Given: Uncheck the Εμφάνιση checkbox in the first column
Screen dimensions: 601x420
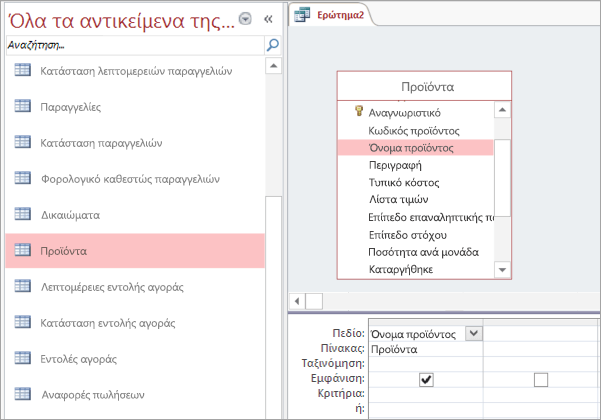Looking at the screenshot, I should [426, 380].
